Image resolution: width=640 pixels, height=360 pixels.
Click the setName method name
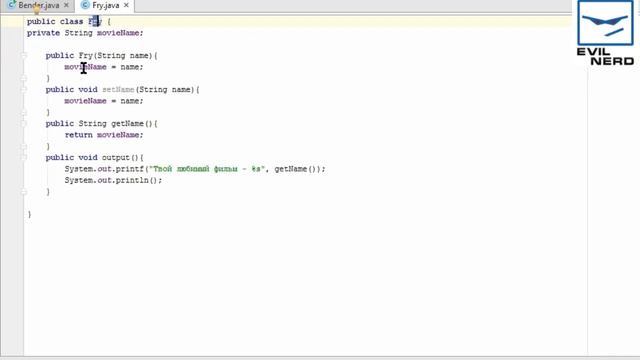(118, 89)
